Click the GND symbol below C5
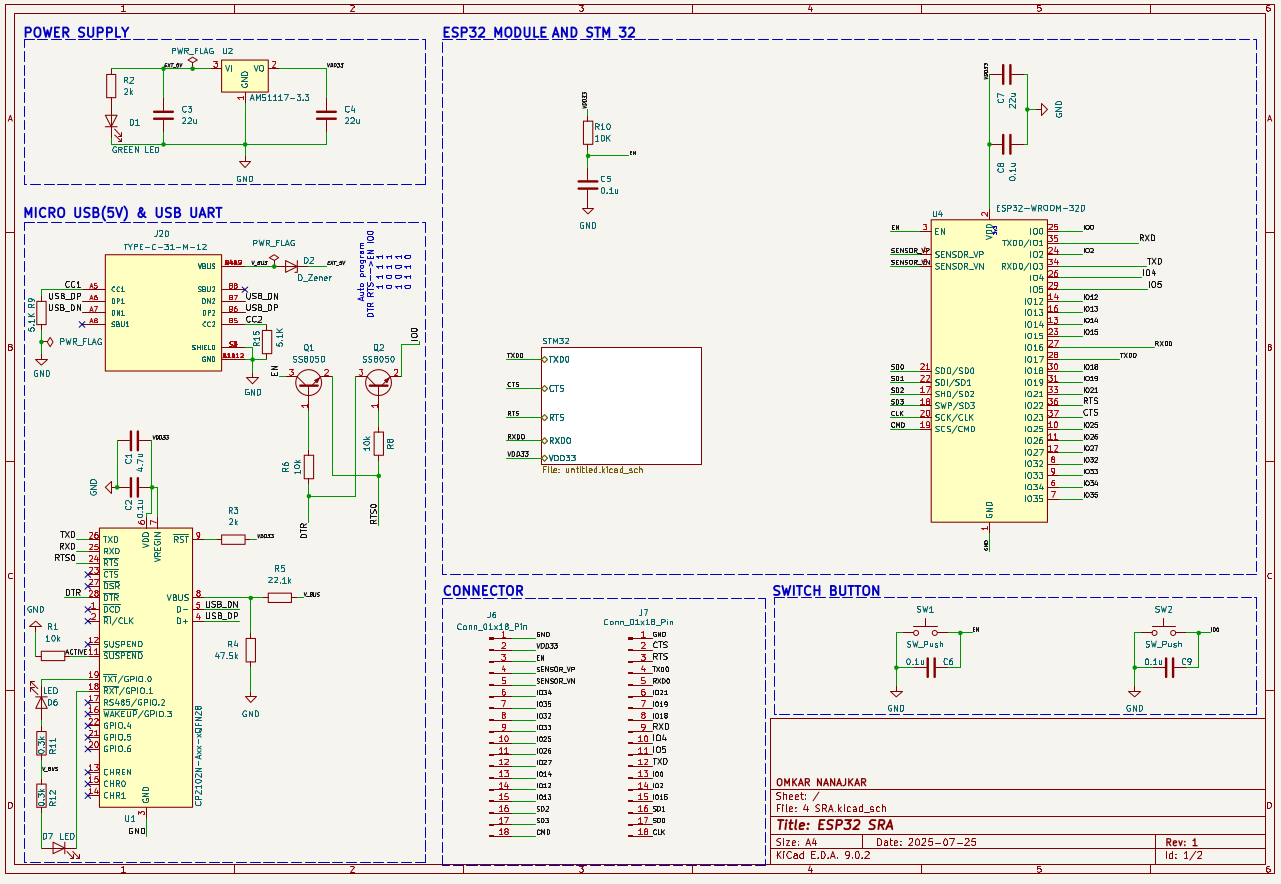The image size is (1281, 884). 588,216
